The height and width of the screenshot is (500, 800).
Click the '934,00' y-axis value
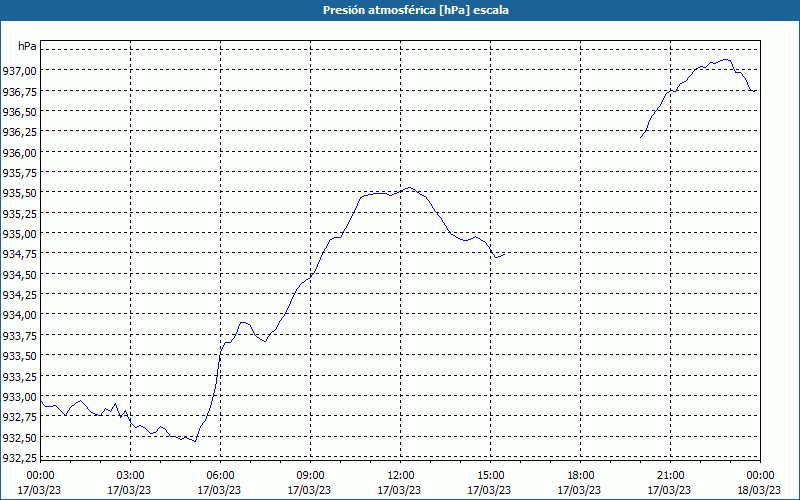19,315
